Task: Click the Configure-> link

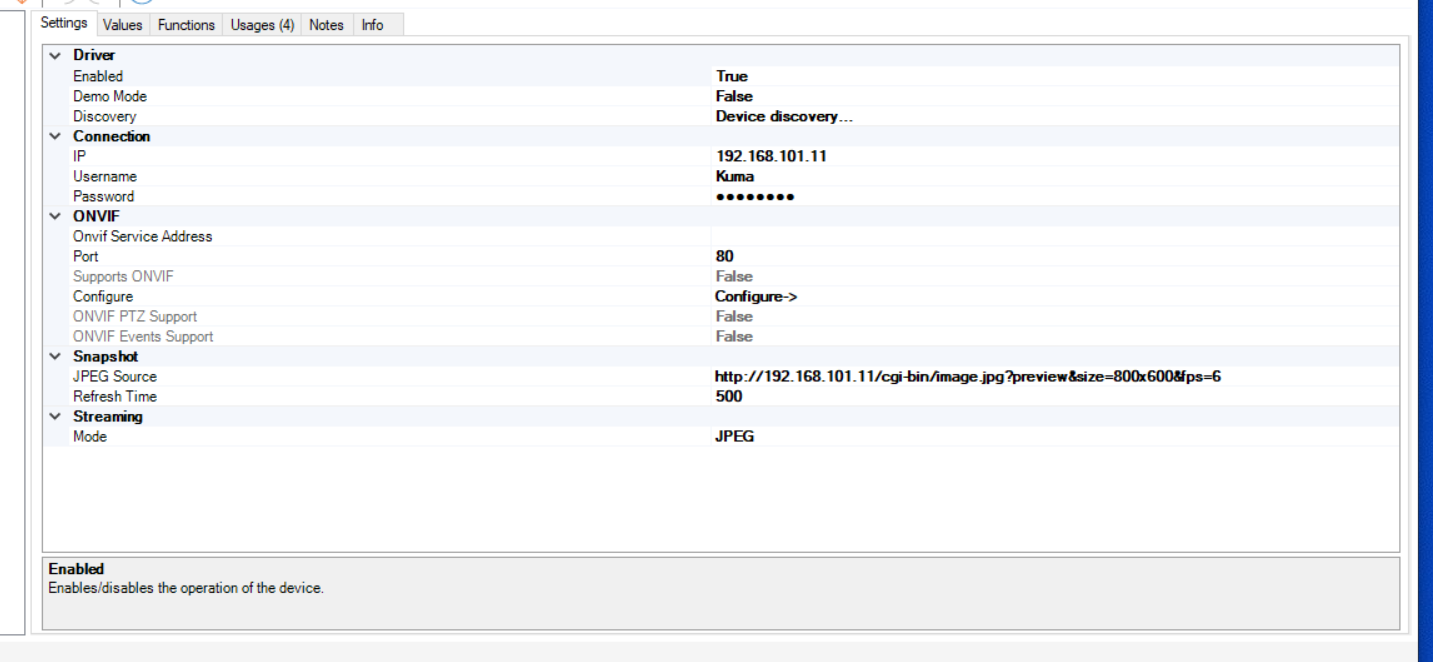Action: [755, 296]
